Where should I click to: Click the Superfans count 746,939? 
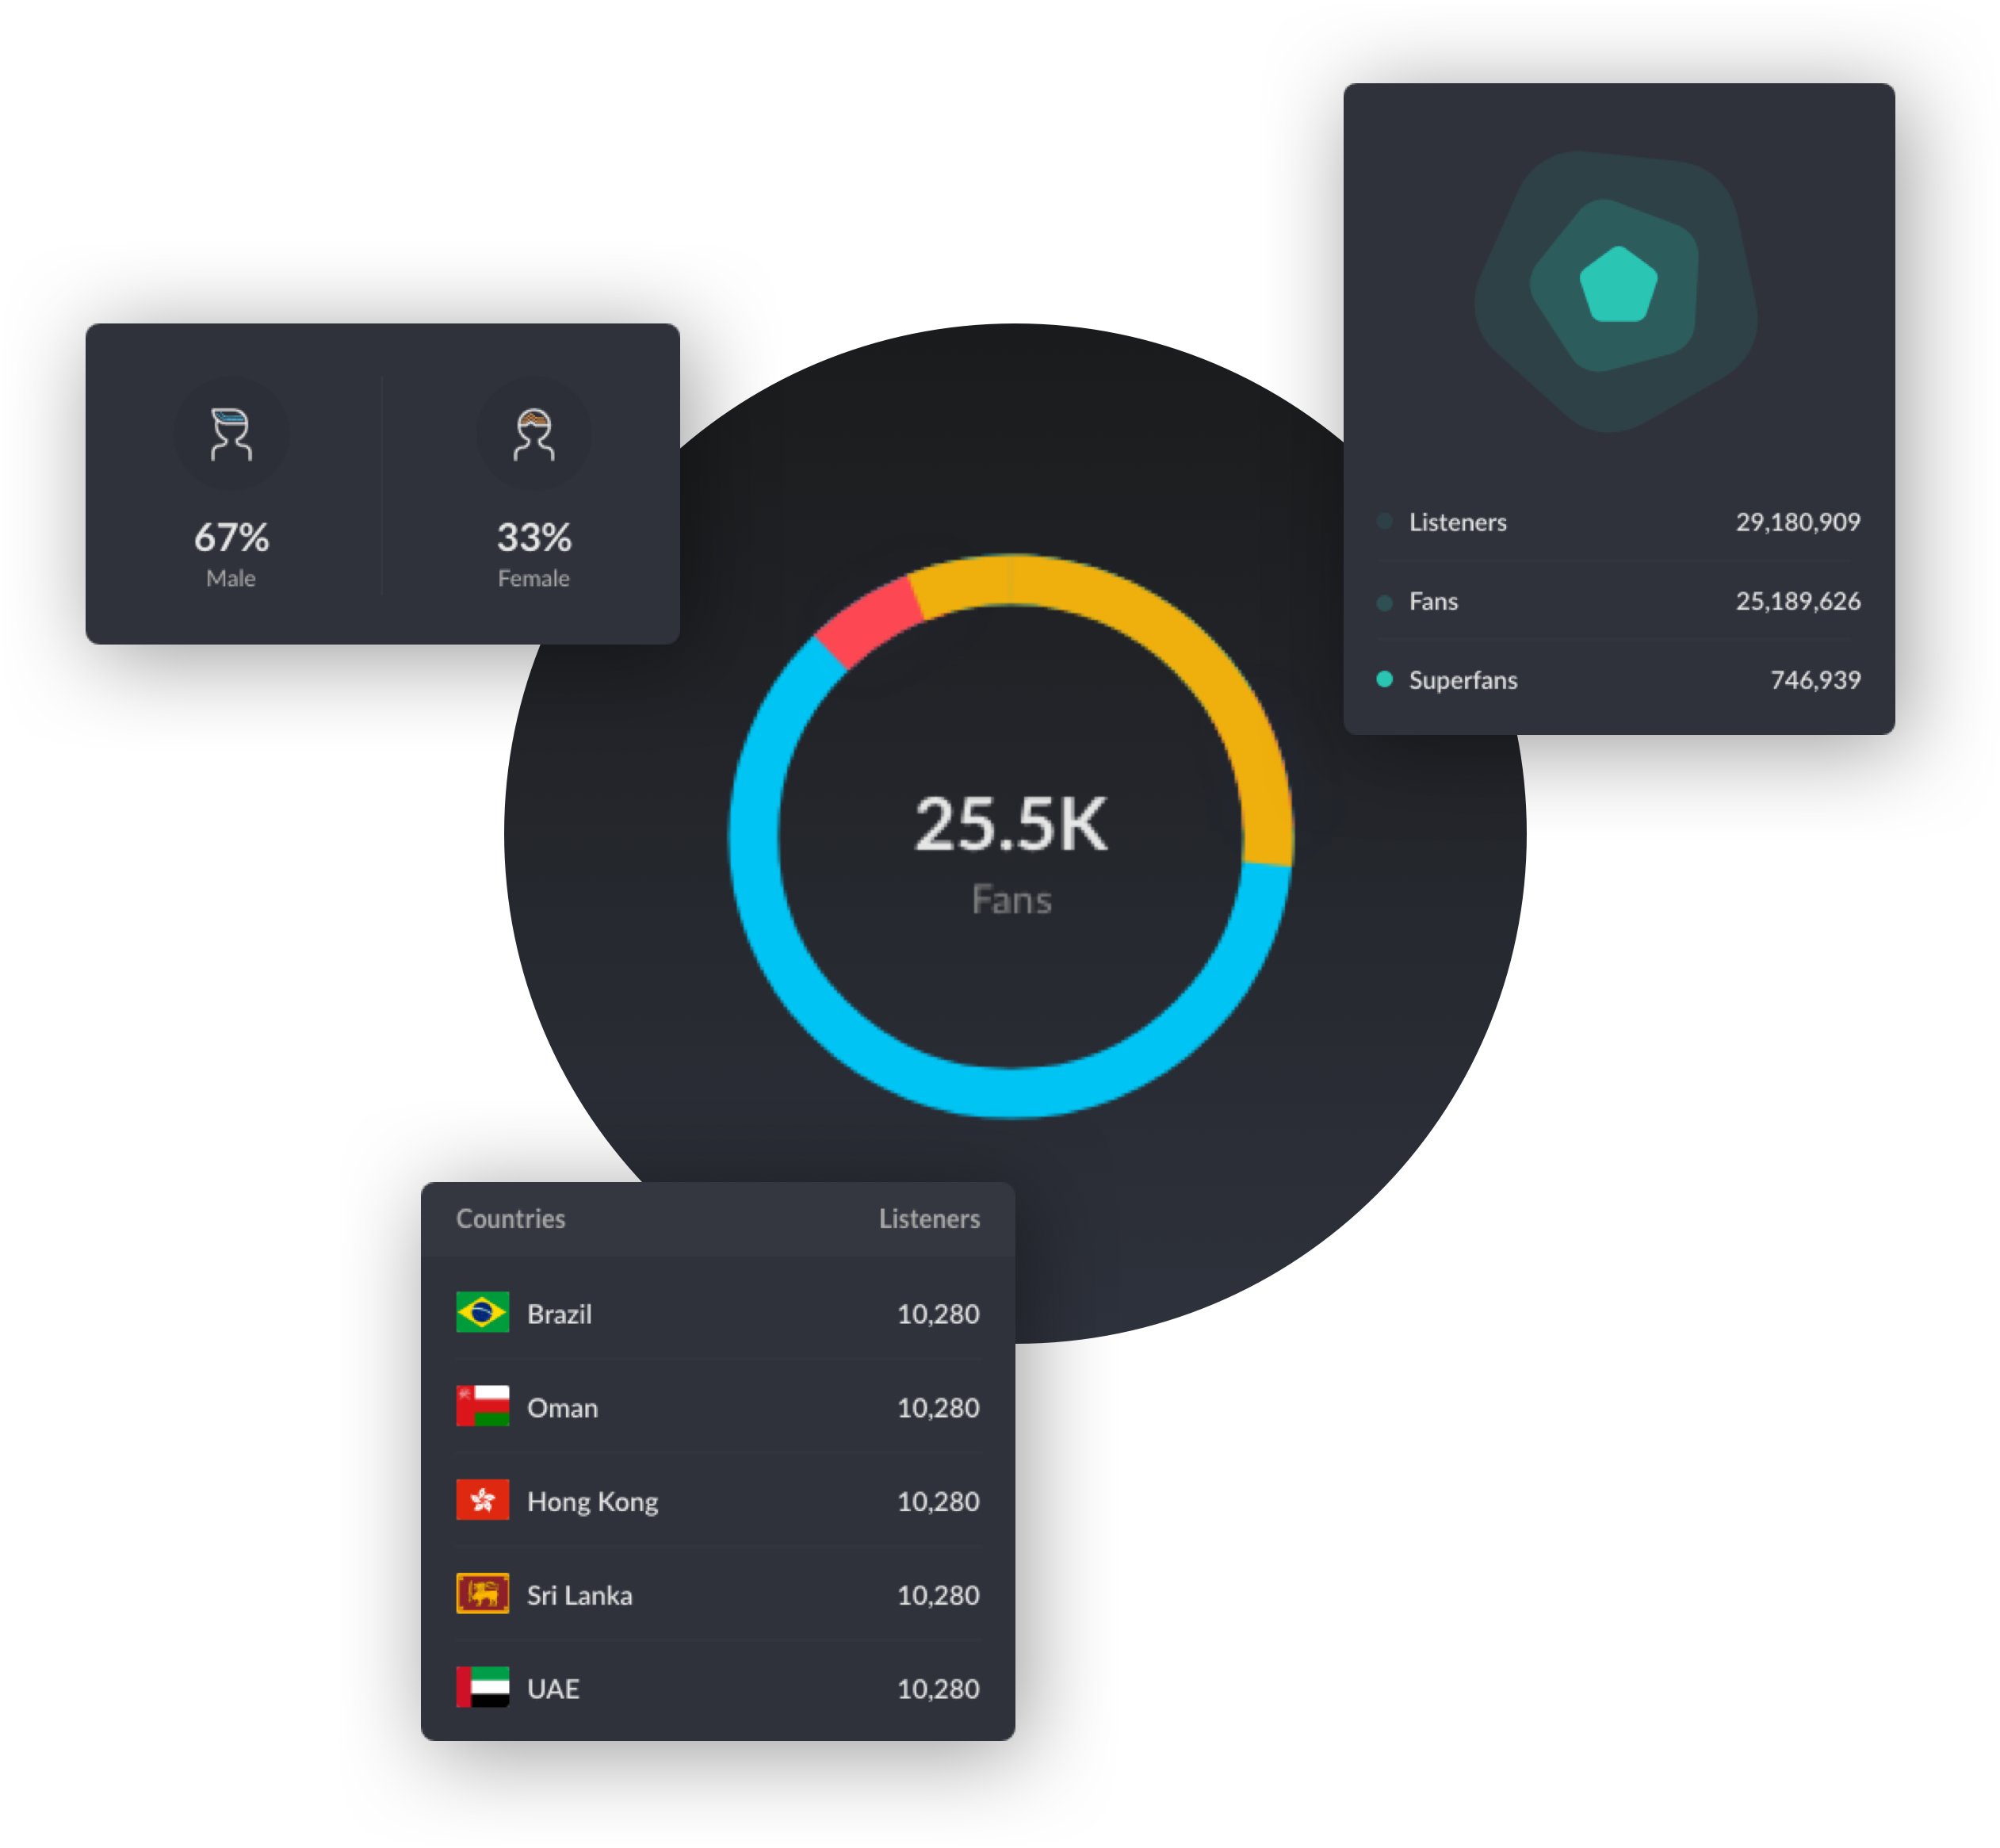coord(1815,680)
